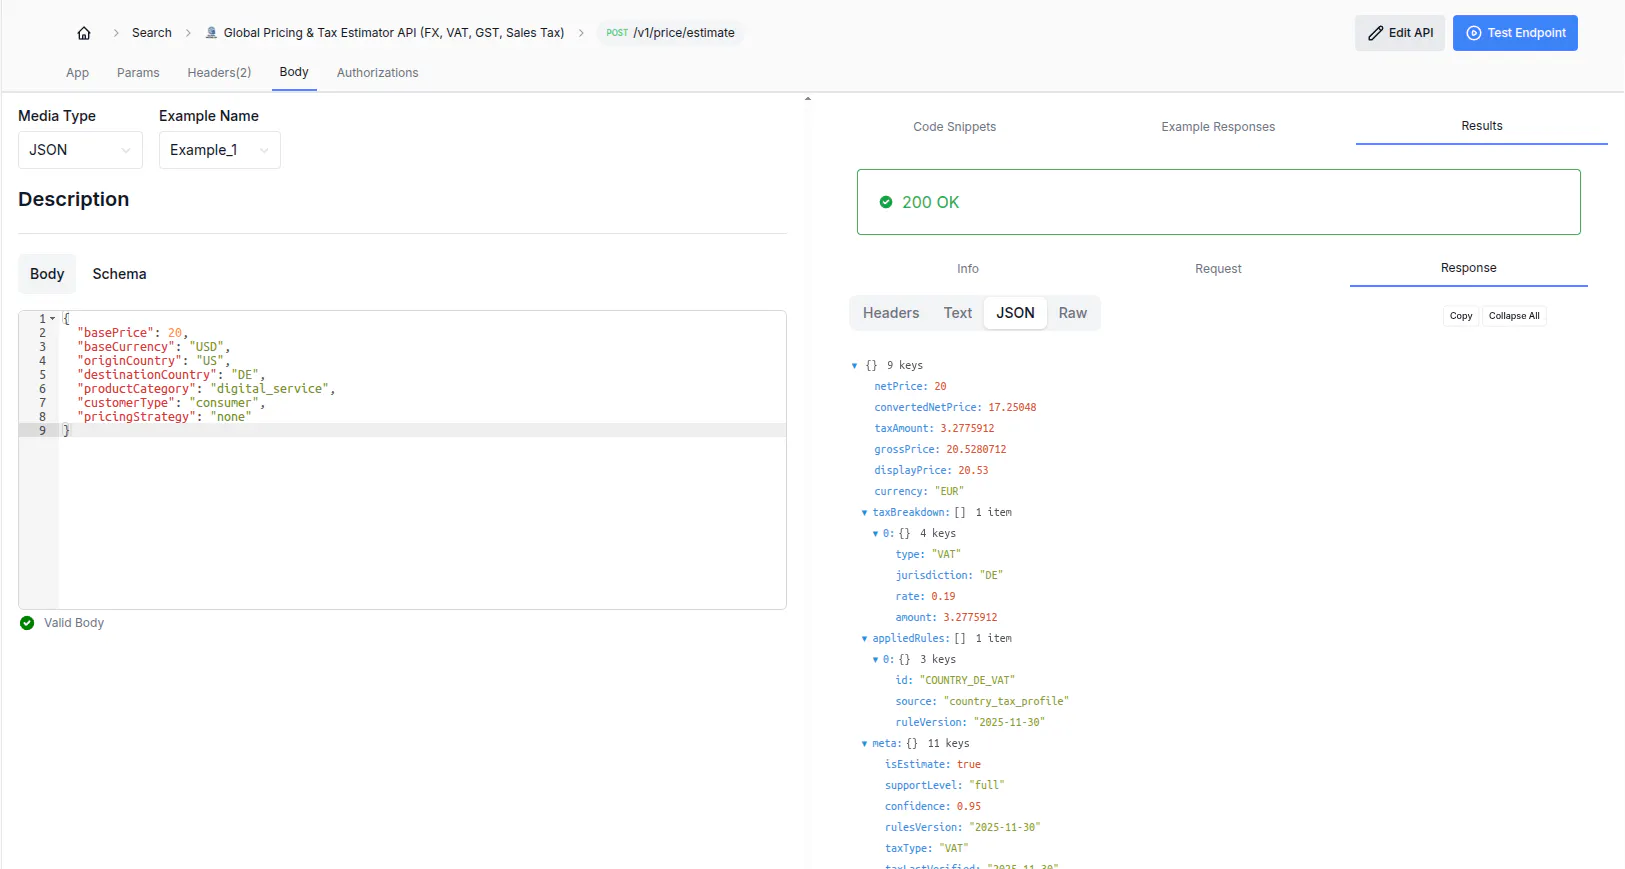The image size is (1625, 869).
Task: Fold JSON body at line 1 arrow
Action: (52, 319)
